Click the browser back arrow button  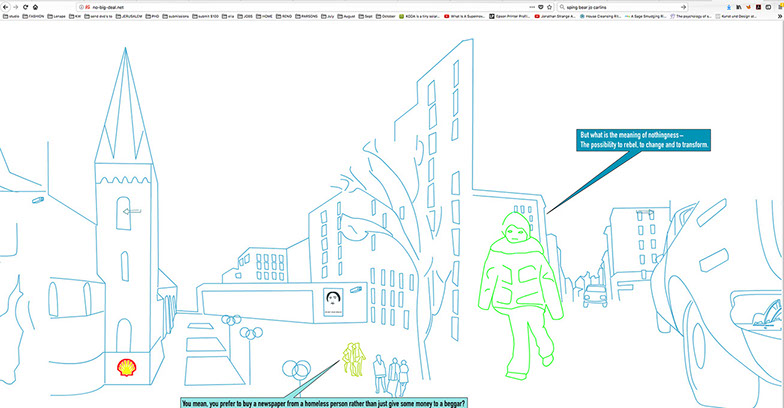point(5,6)
